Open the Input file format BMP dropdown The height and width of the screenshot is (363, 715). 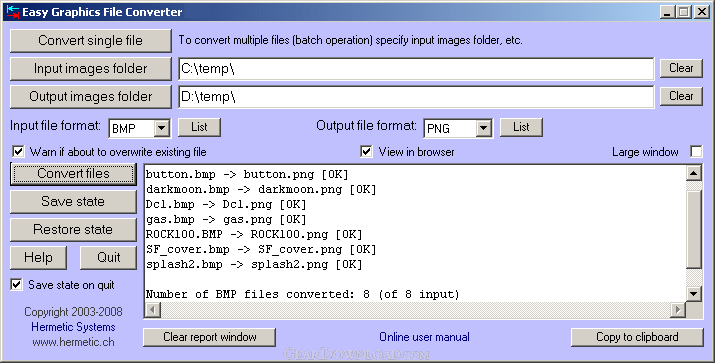point(162,129)
